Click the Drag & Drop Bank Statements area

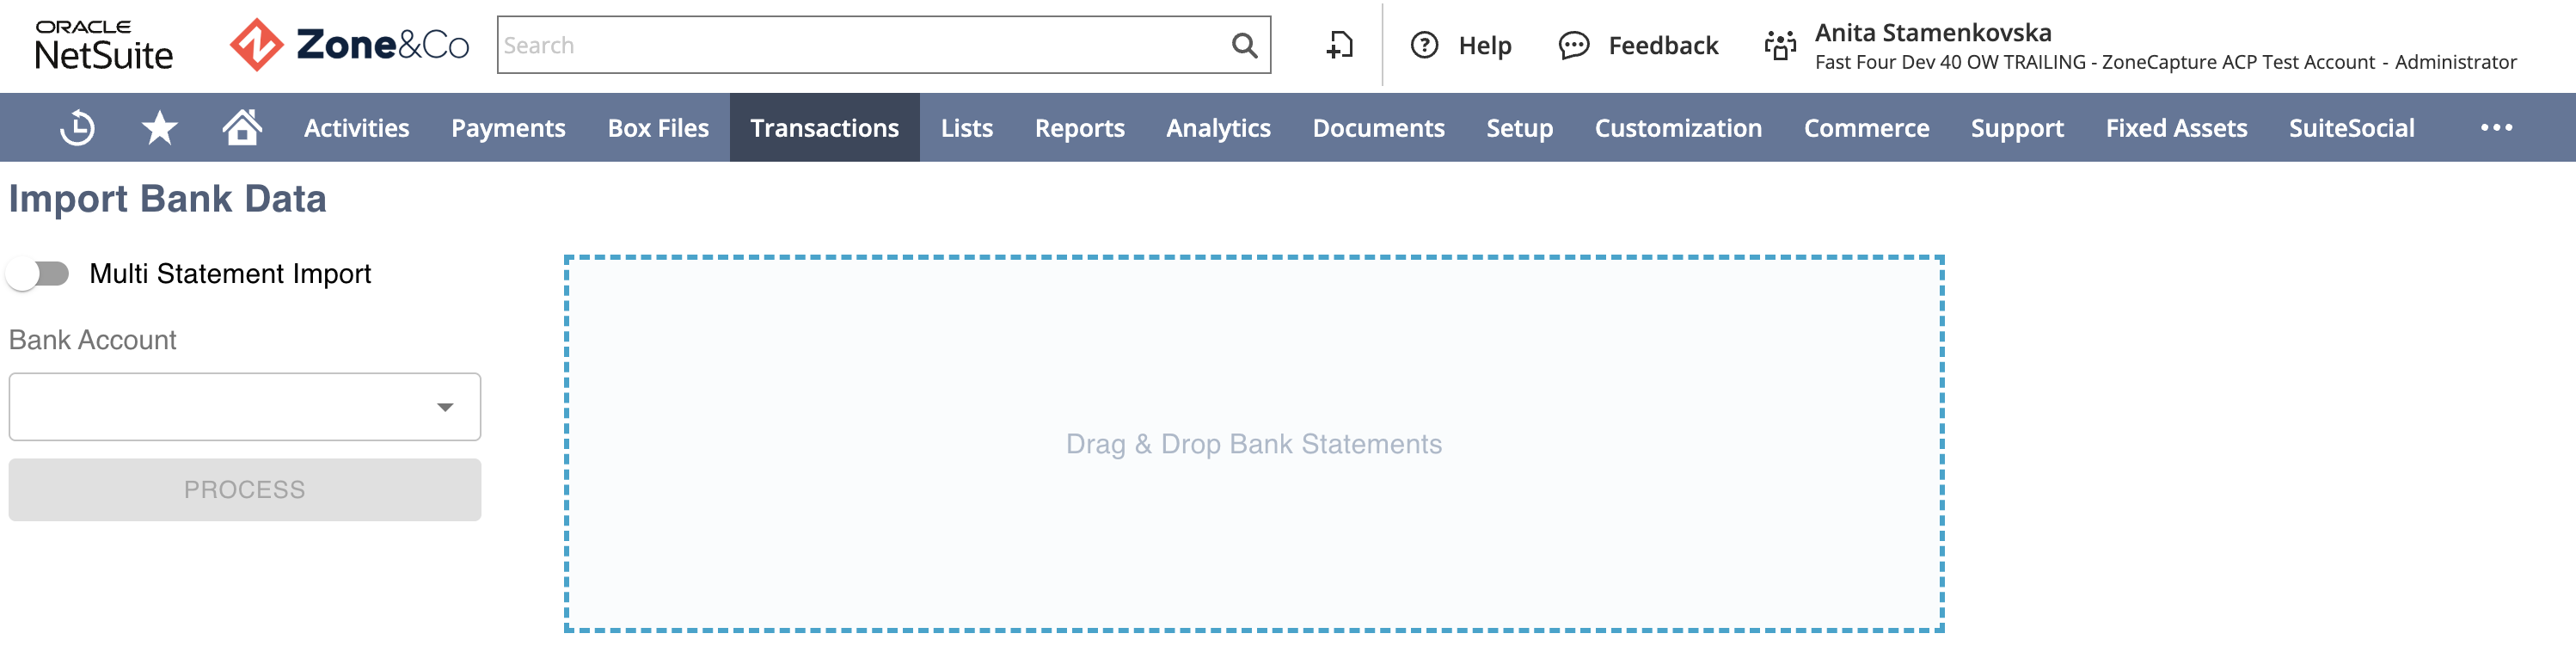[x=1254, y=444]
